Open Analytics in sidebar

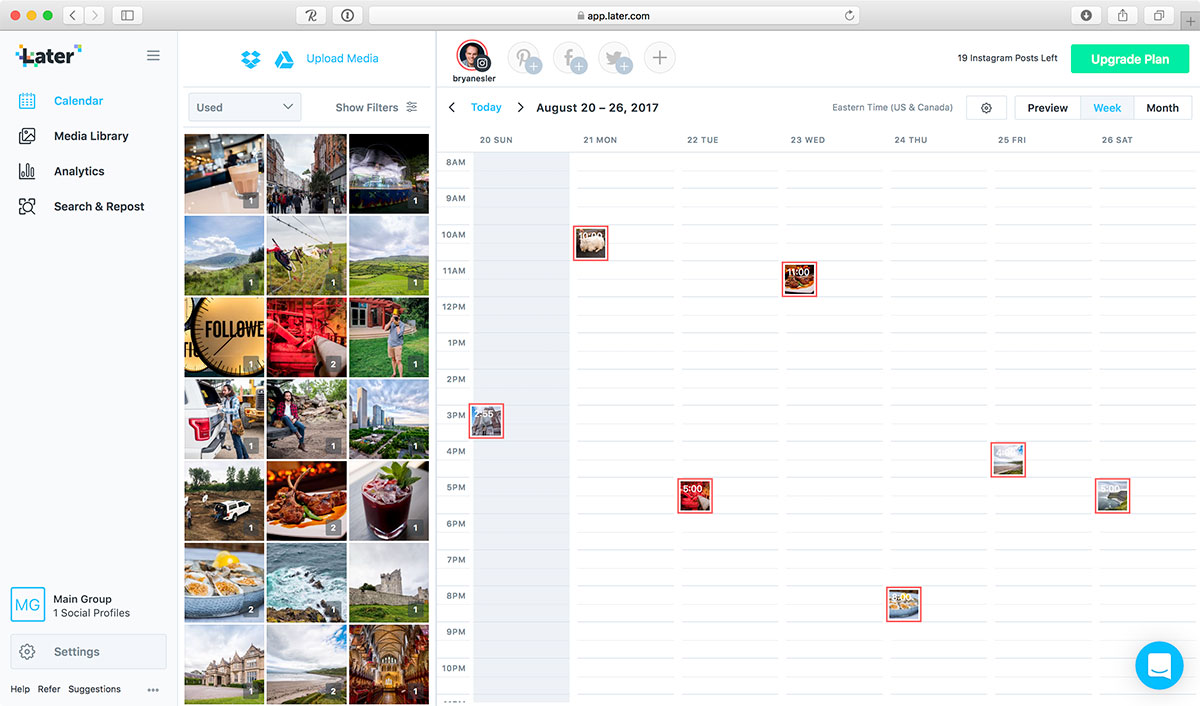pos(79,171)
